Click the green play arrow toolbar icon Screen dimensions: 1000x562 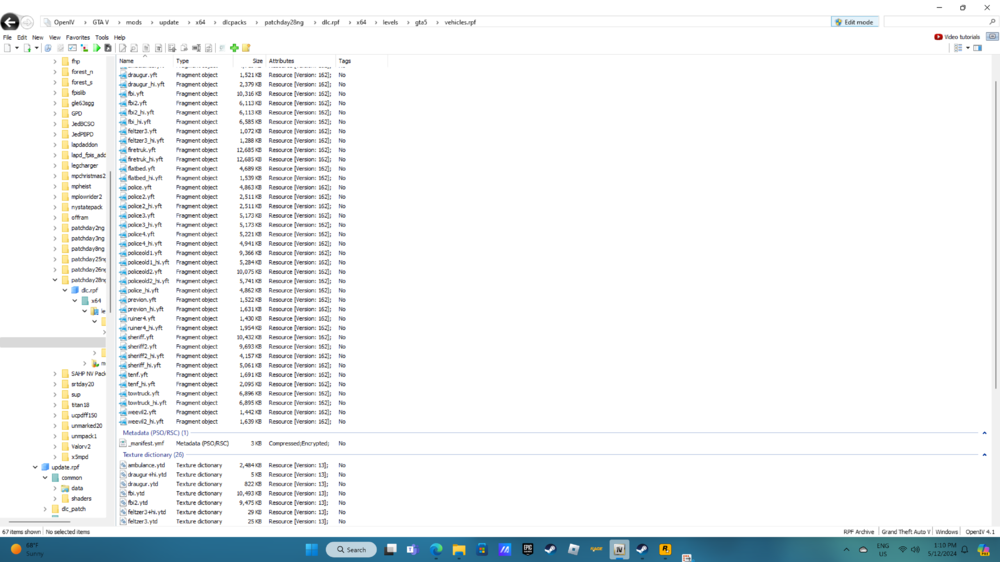[96, 48]
